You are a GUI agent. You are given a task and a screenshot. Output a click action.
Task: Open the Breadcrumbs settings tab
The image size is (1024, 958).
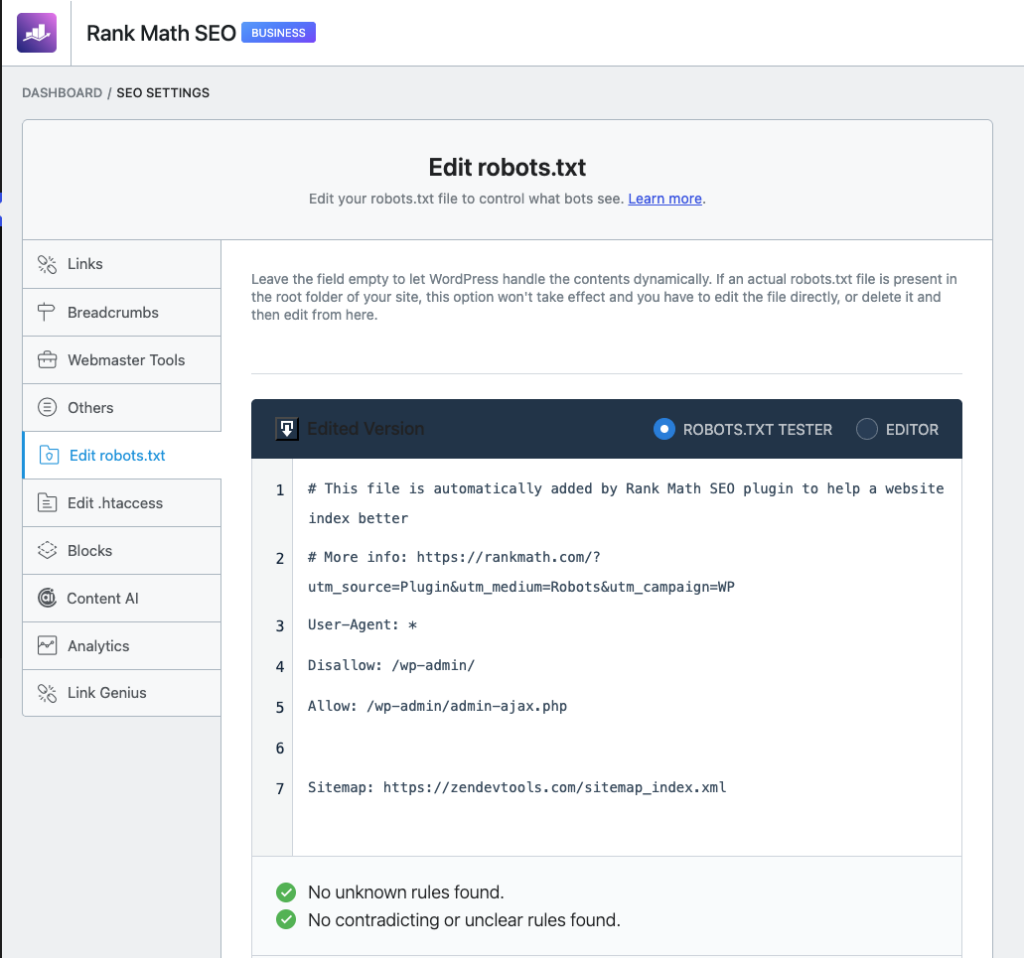(x=122, y=312)
